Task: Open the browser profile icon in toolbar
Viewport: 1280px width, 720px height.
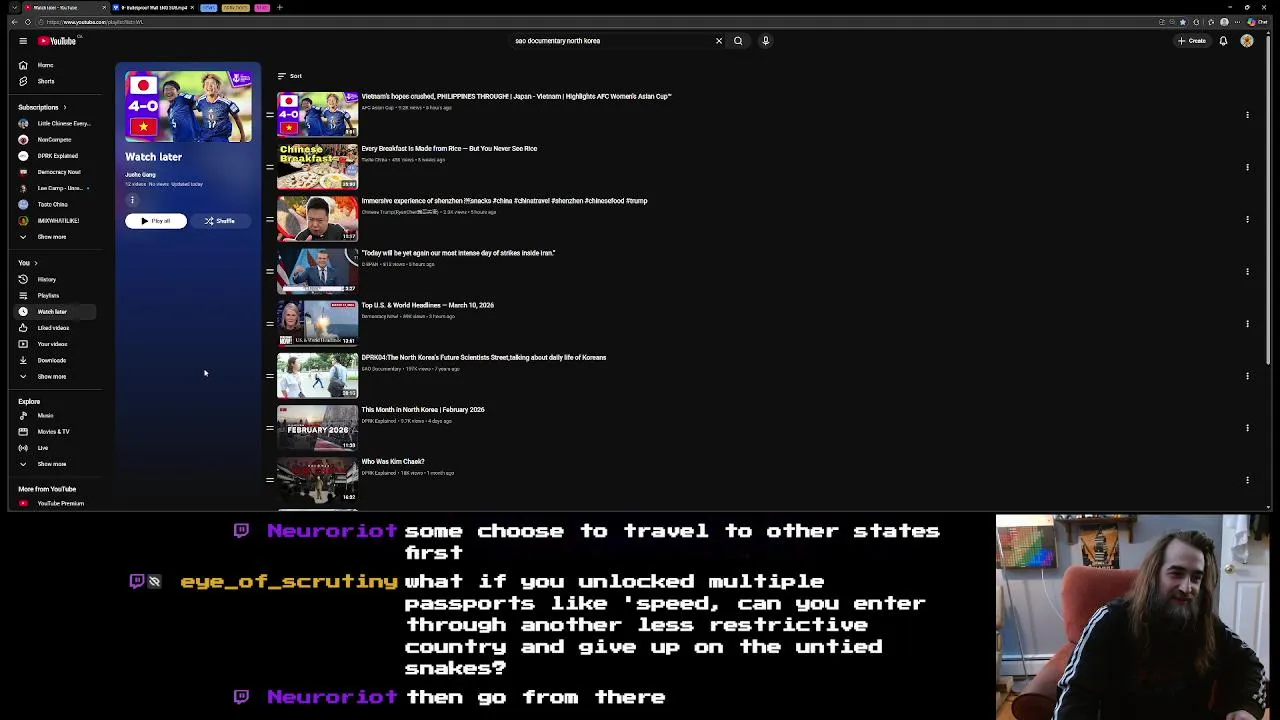Action: point(1224,22)
